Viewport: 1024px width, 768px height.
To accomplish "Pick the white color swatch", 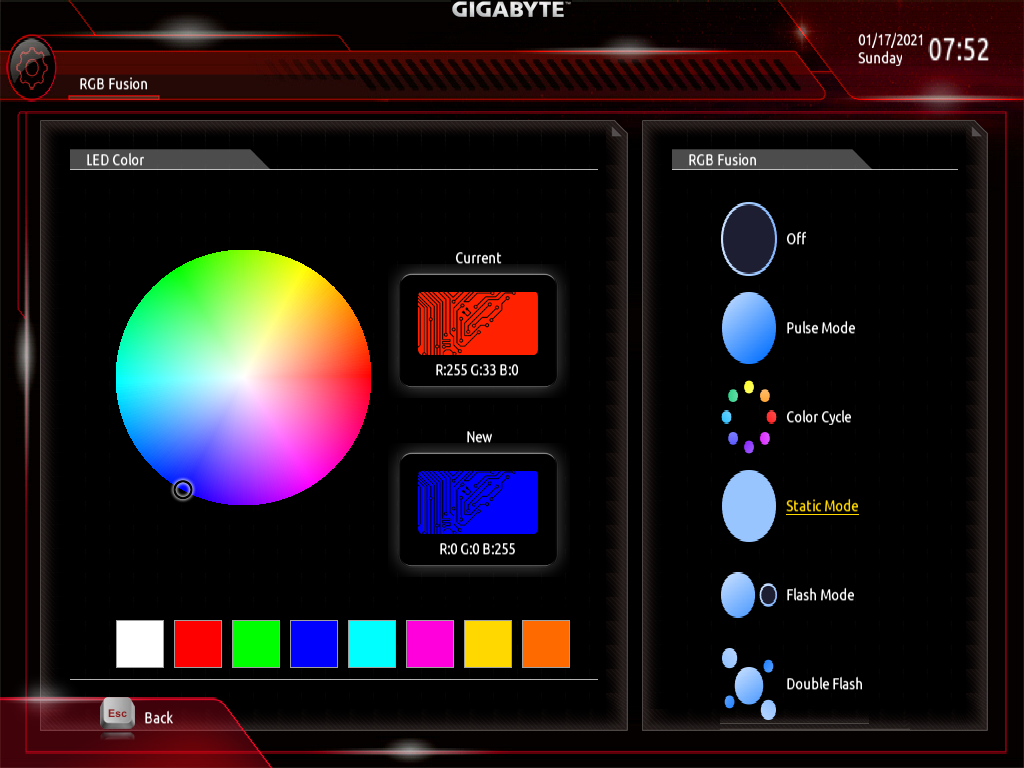I will pyautogui.click(x=140, y=644).
